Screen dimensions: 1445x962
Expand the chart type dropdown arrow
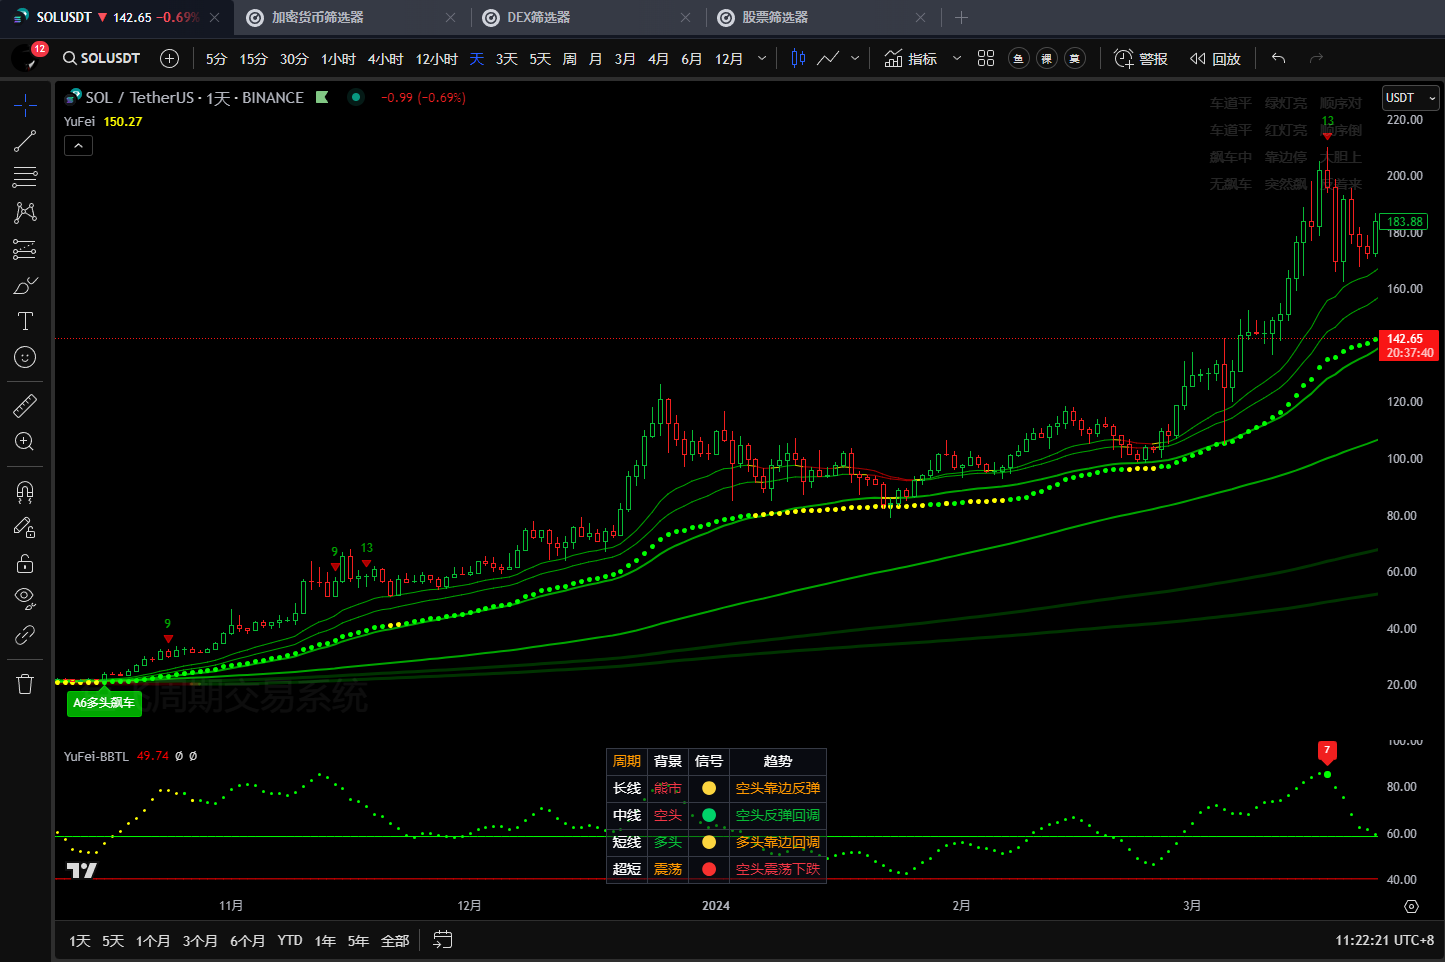(x=853, y=58)
